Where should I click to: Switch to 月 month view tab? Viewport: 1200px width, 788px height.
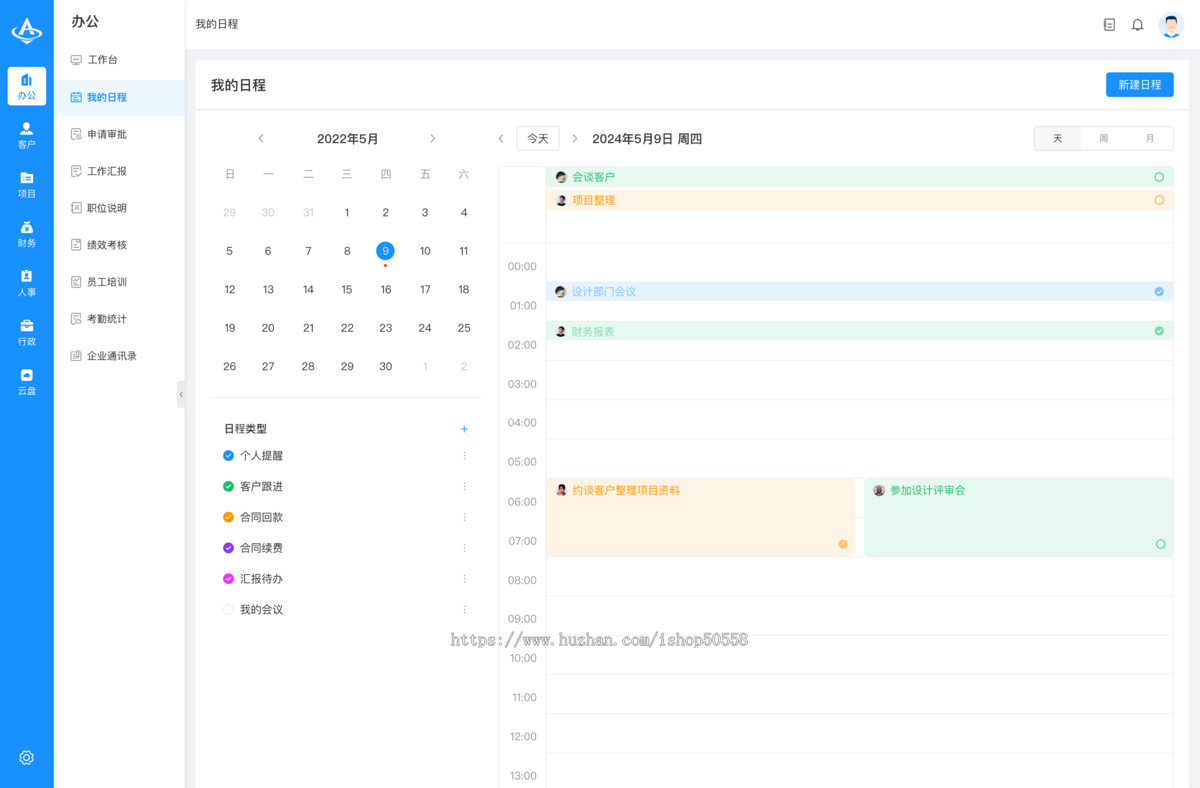[x=1150, y=139]
